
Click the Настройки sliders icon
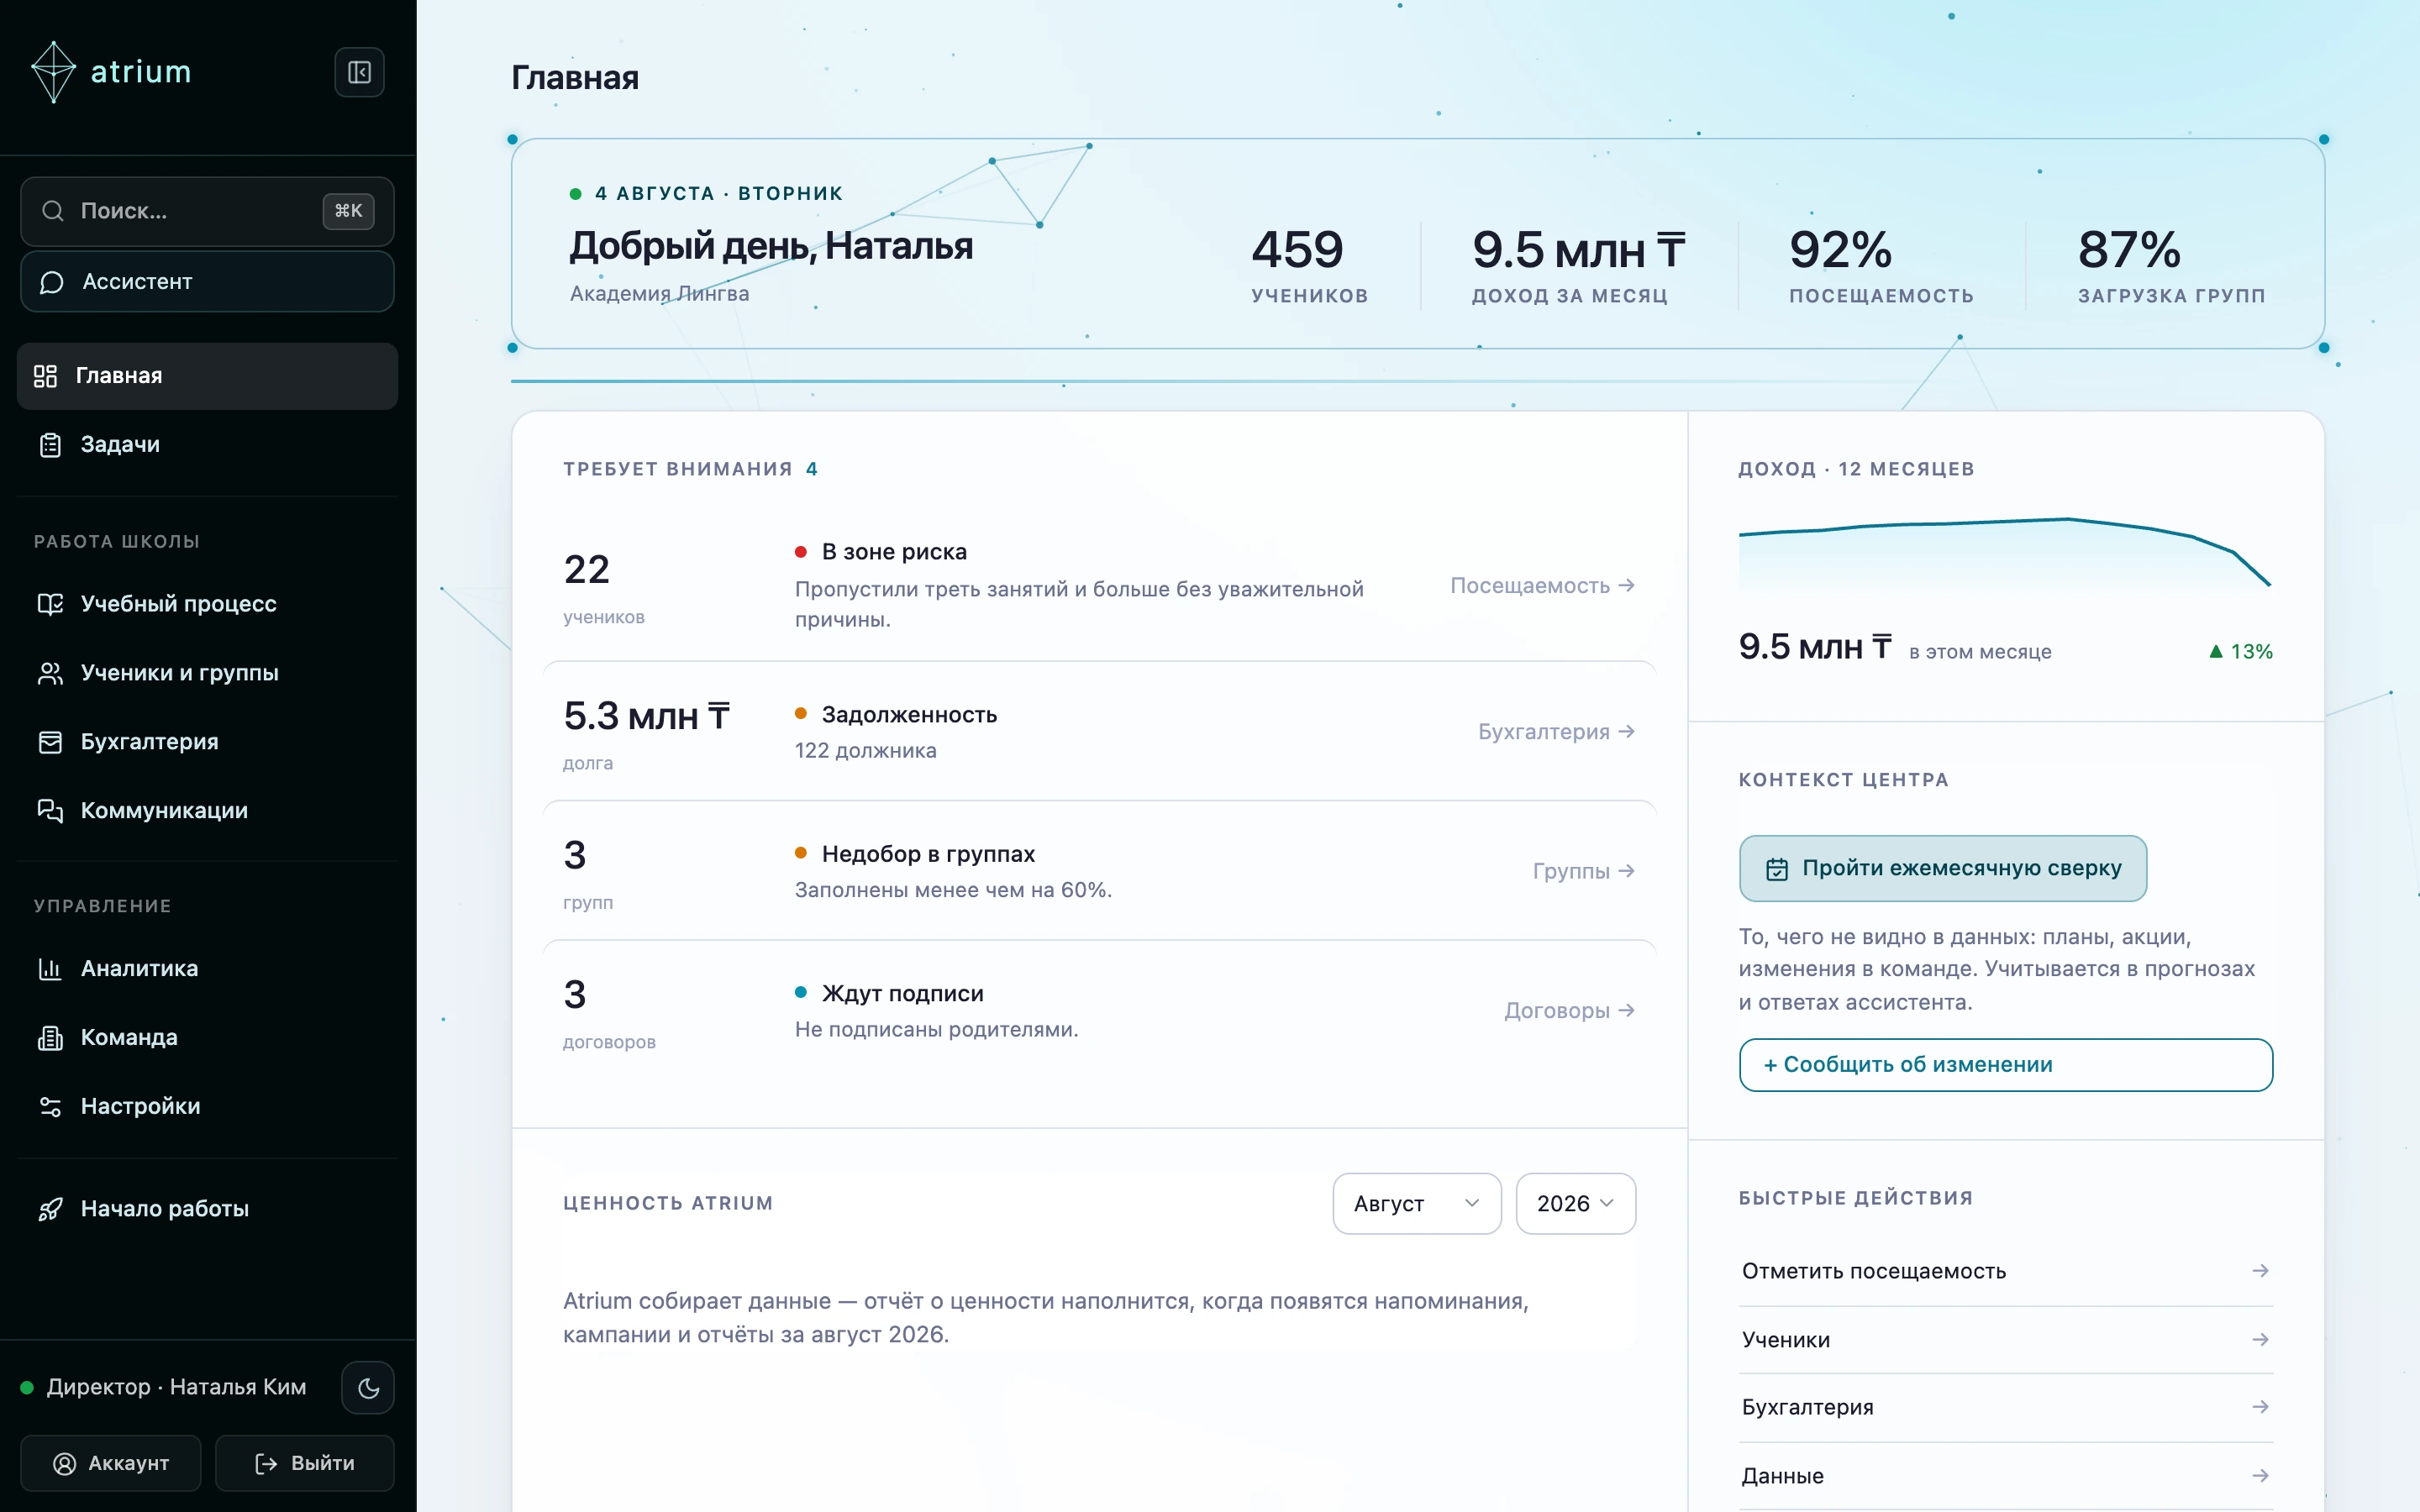[50, 1107]
